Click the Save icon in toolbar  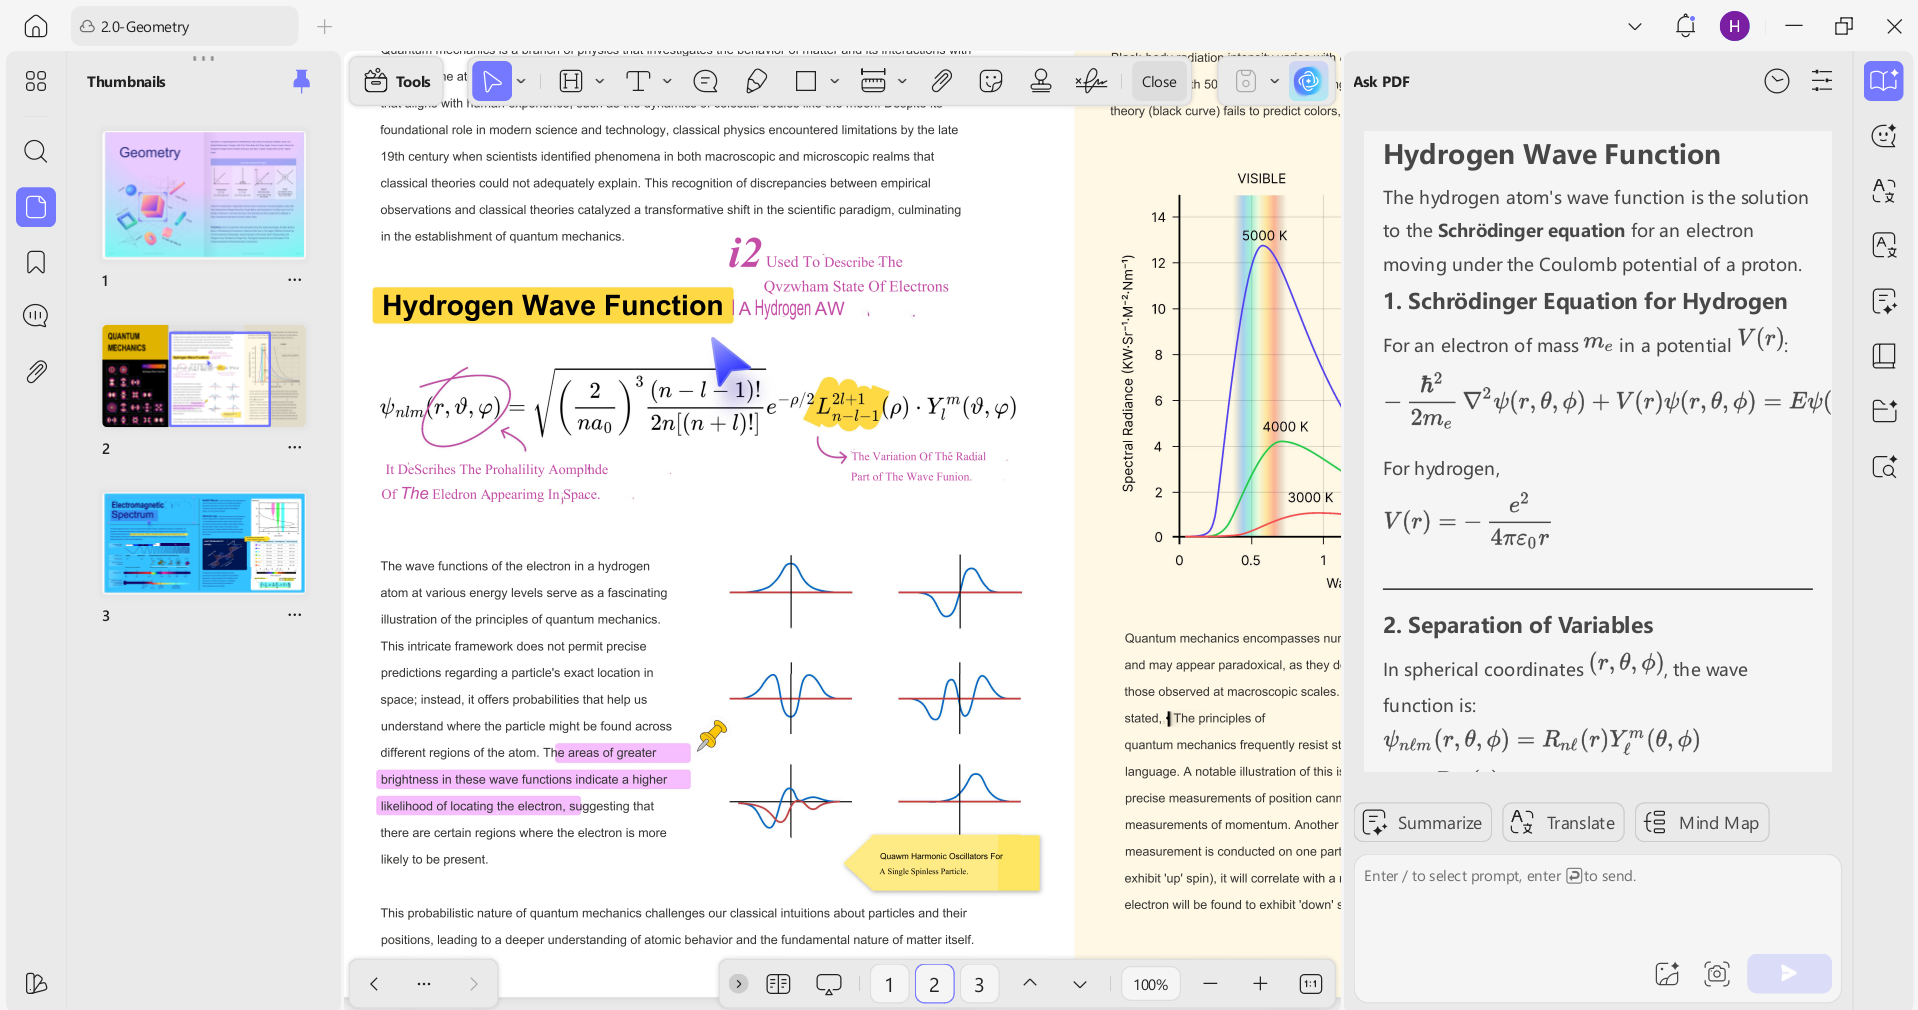1246,81
